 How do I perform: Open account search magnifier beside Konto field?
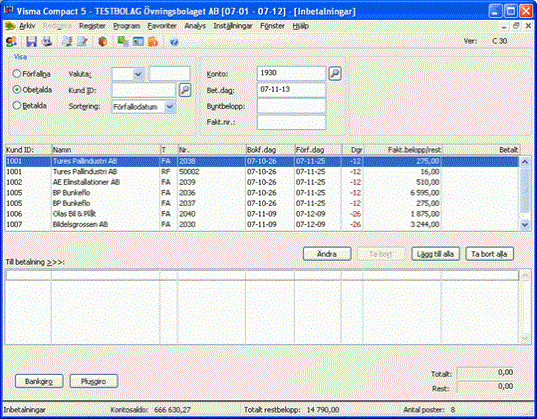click(335, 73)
